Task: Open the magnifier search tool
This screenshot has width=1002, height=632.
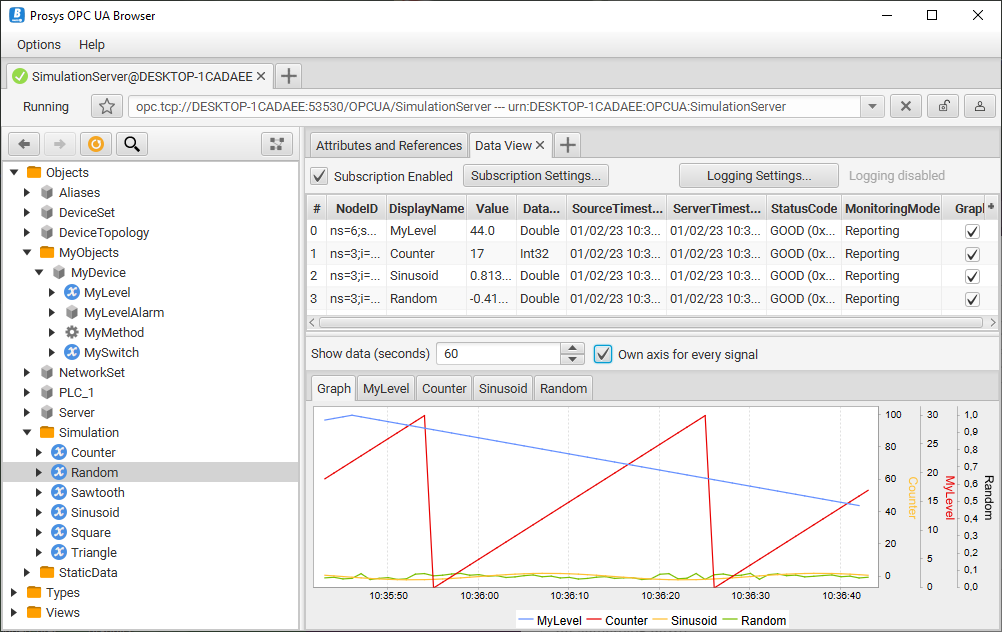Action: pyautogui.click(x=131, y=144)
